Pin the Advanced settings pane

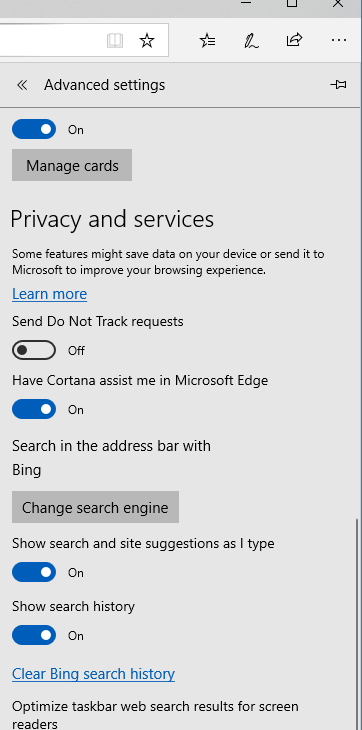tap(338, 85)
